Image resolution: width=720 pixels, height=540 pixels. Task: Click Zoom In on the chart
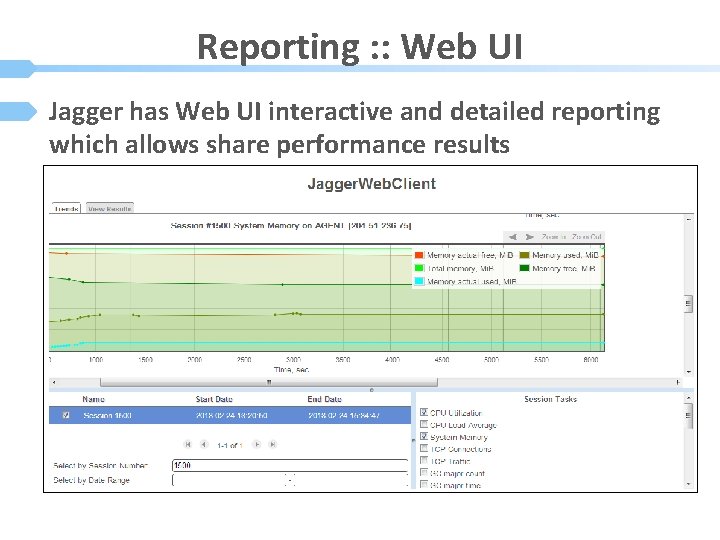click(553, 237)
